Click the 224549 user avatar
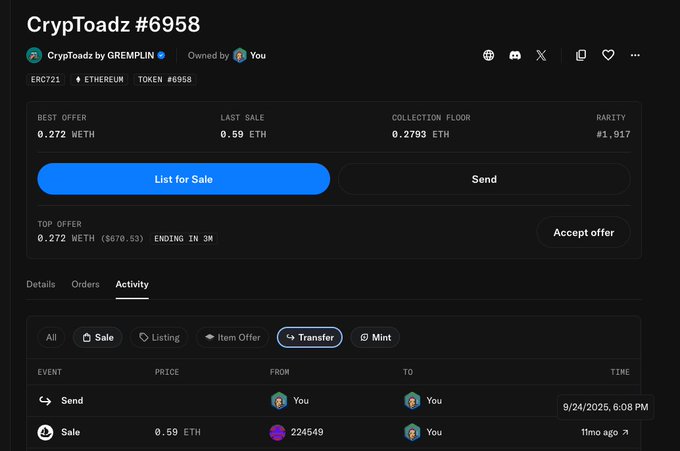This screenshot has width=680, height=451. tap(278, 432)
